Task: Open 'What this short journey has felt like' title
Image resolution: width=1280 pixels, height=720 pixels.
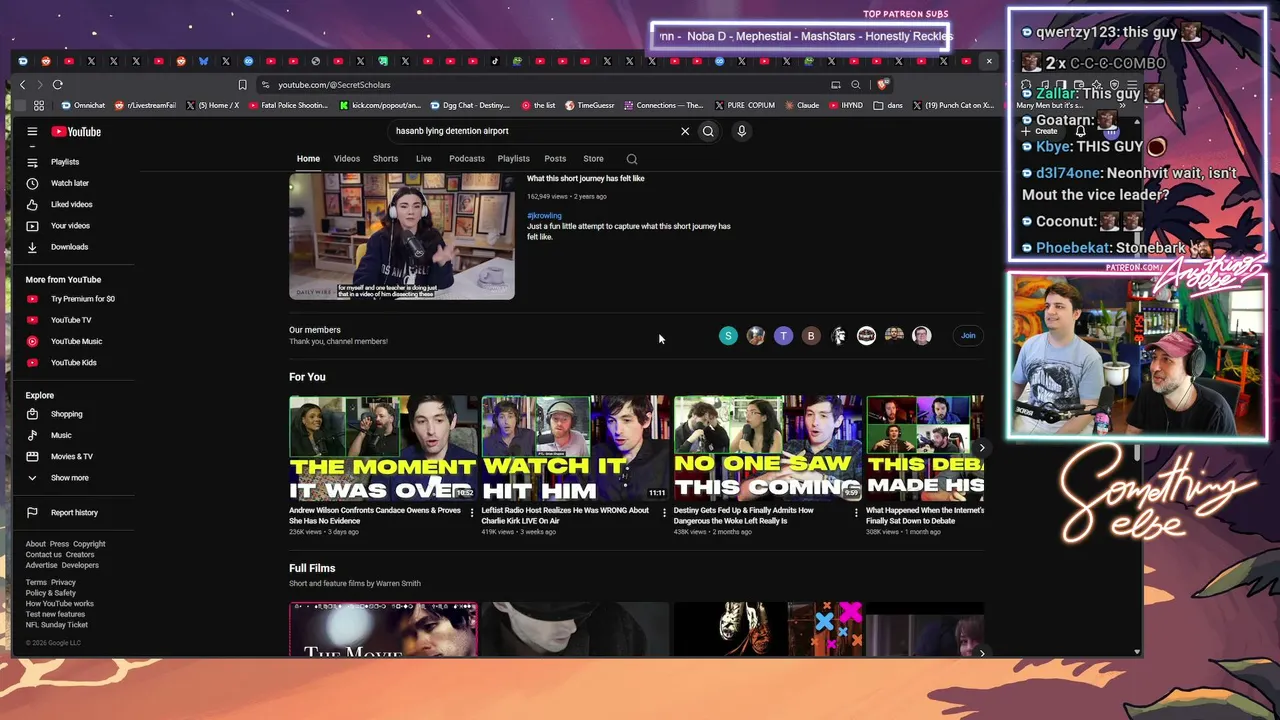Action: point(586,179)
